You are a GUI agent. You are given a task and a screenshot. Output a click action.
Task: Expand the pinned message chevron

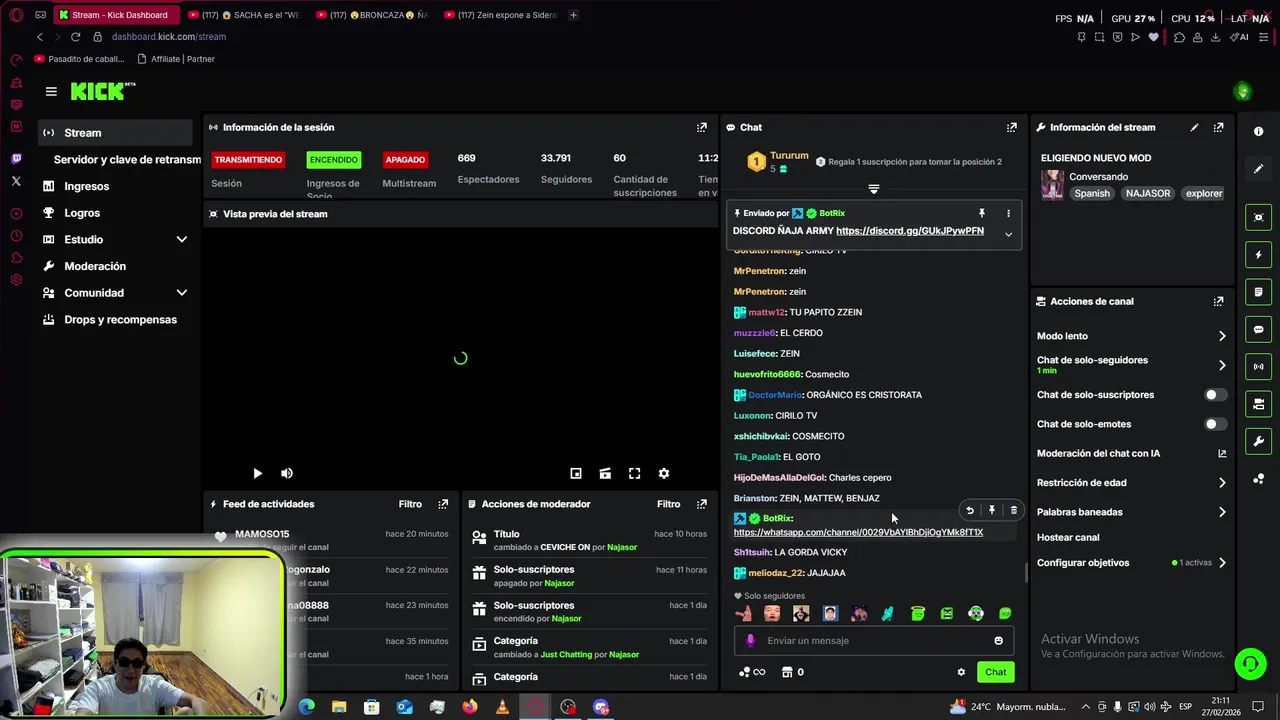point(1008,234)
